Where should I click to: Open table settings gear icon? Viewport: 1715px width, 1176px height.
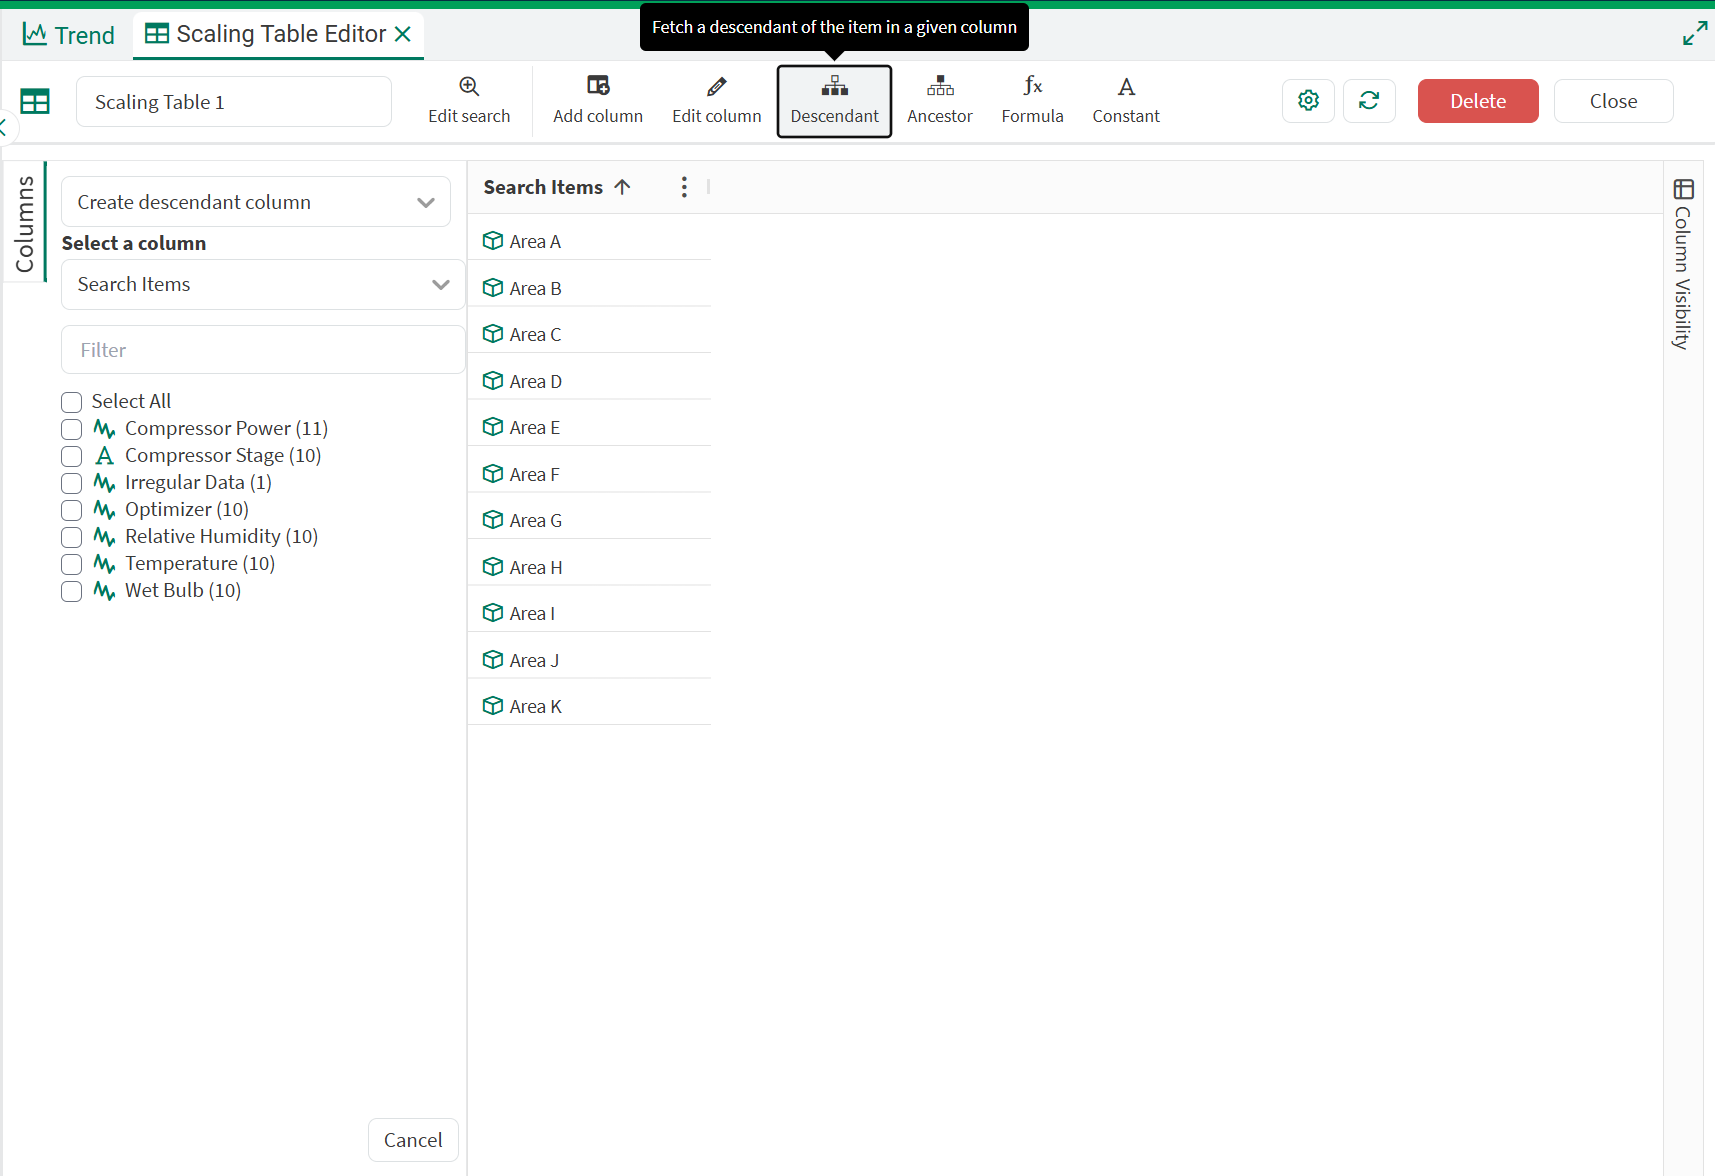(1308, 101)
